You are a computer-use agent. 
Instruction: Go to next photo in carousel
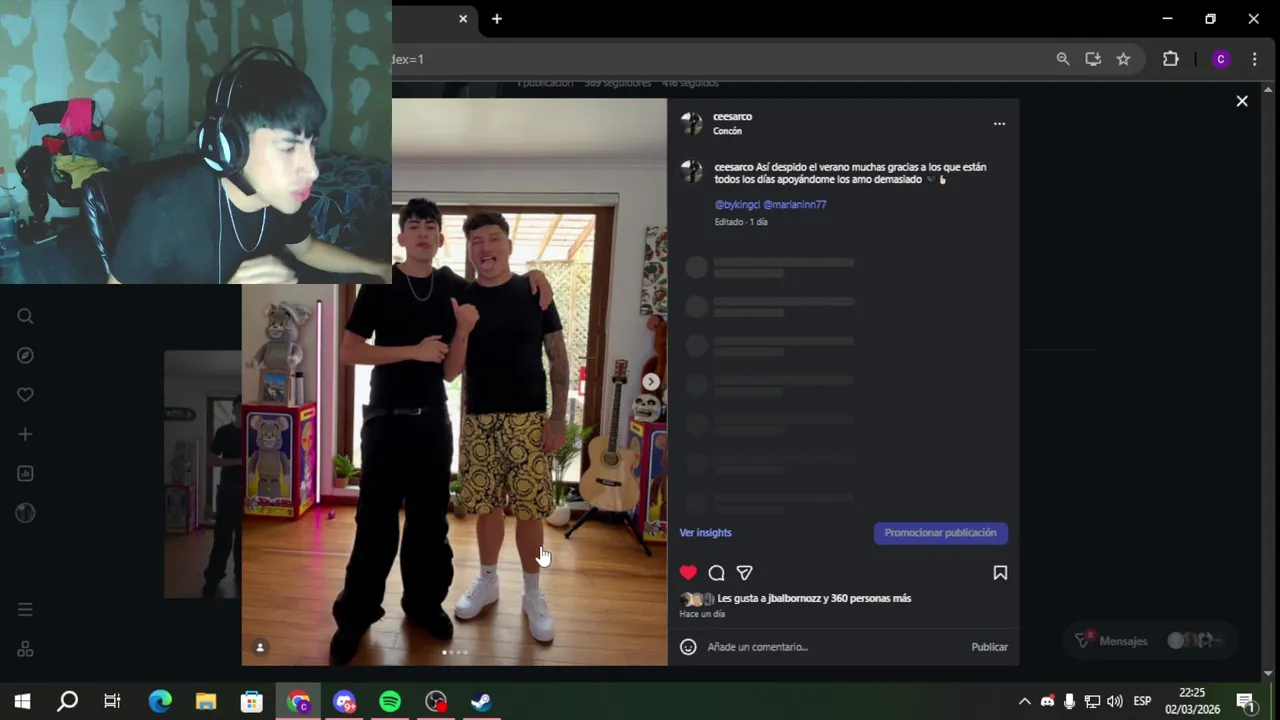(651, 381)
